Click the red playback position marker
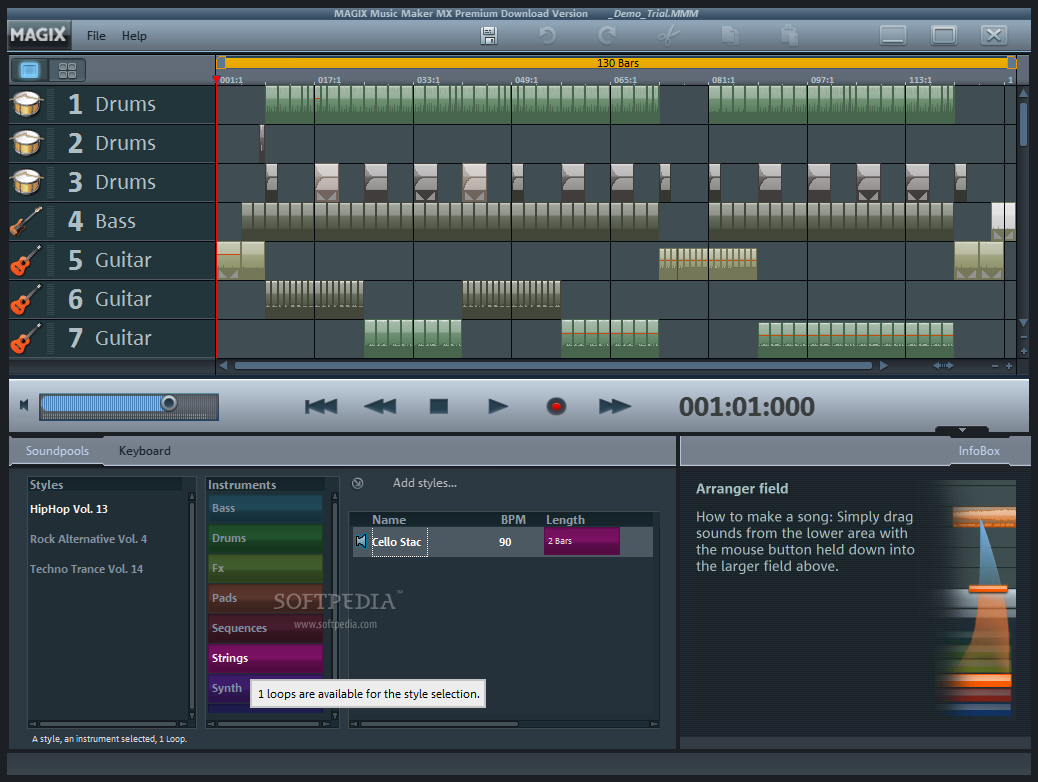The height and width of the screenshot is (782, 1038). (x=216, y=79)
